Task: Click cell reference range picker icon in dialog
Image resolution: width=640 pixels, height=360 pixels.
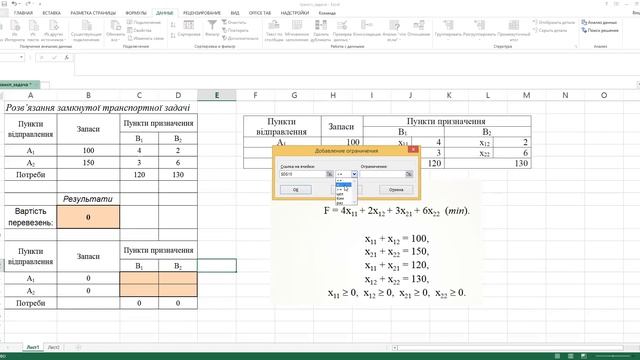Action: click(329, 174)
